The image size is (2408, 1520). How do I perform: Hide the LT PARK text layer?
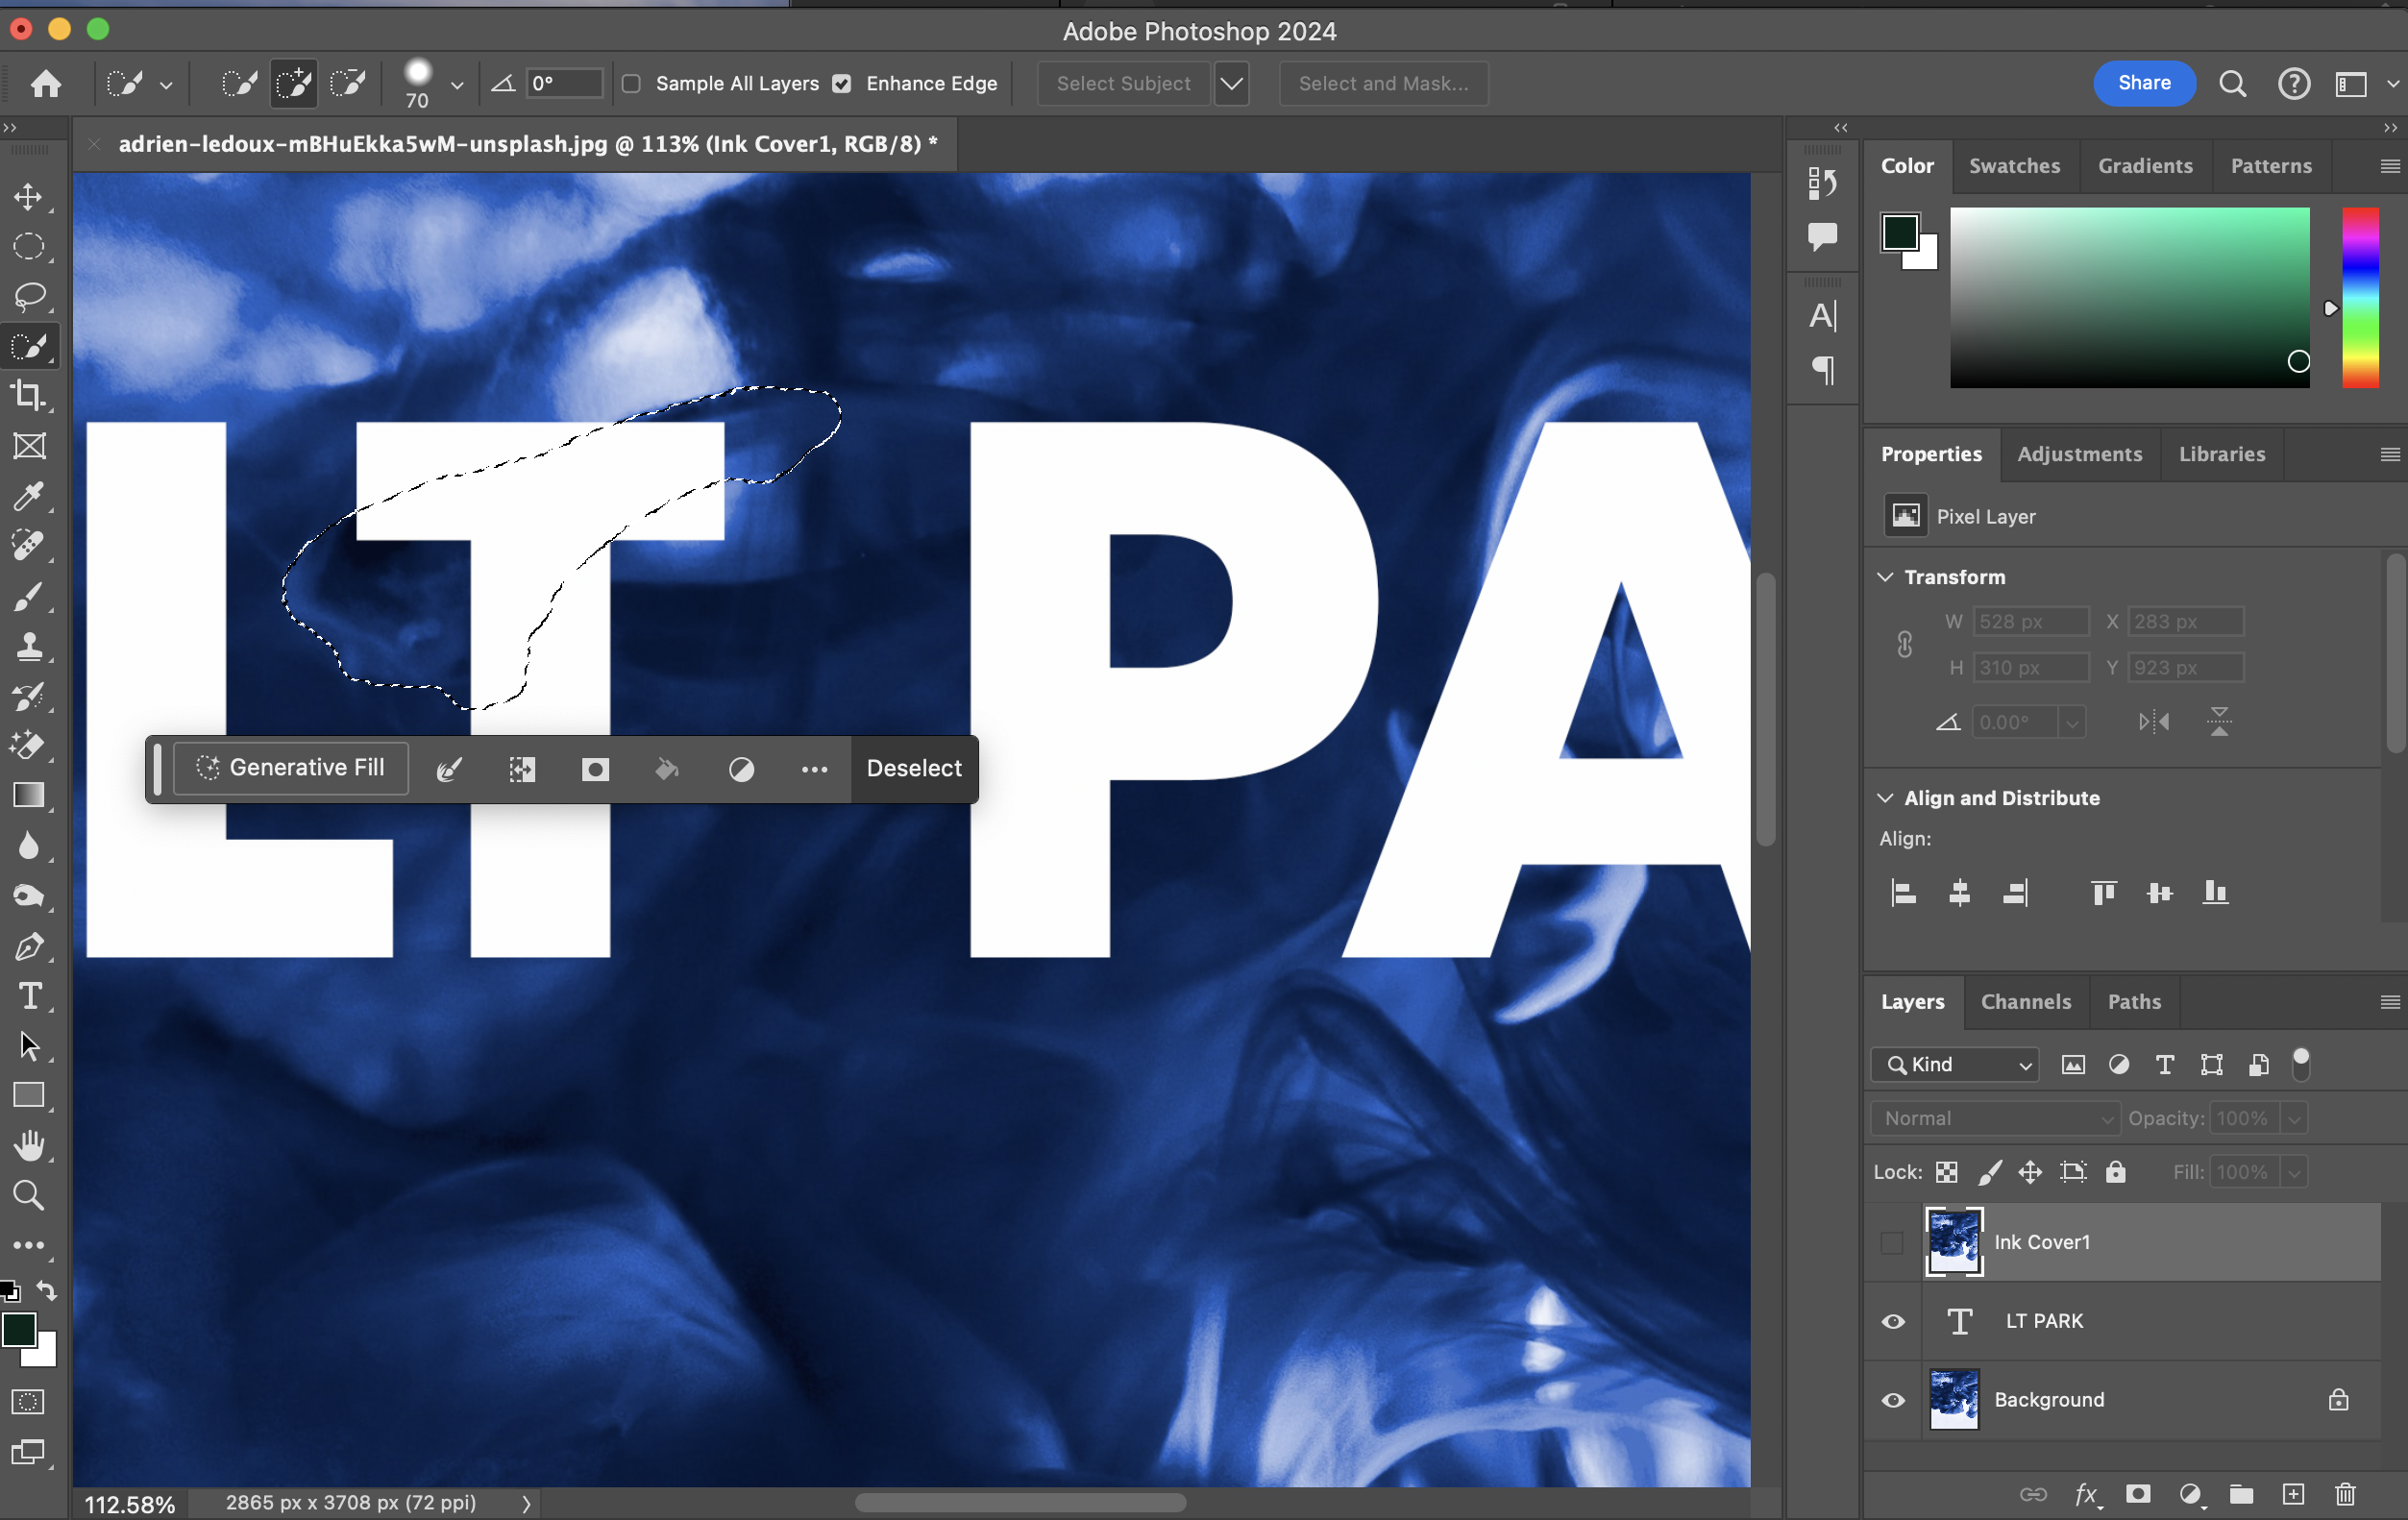[x=1893, y=1321]
